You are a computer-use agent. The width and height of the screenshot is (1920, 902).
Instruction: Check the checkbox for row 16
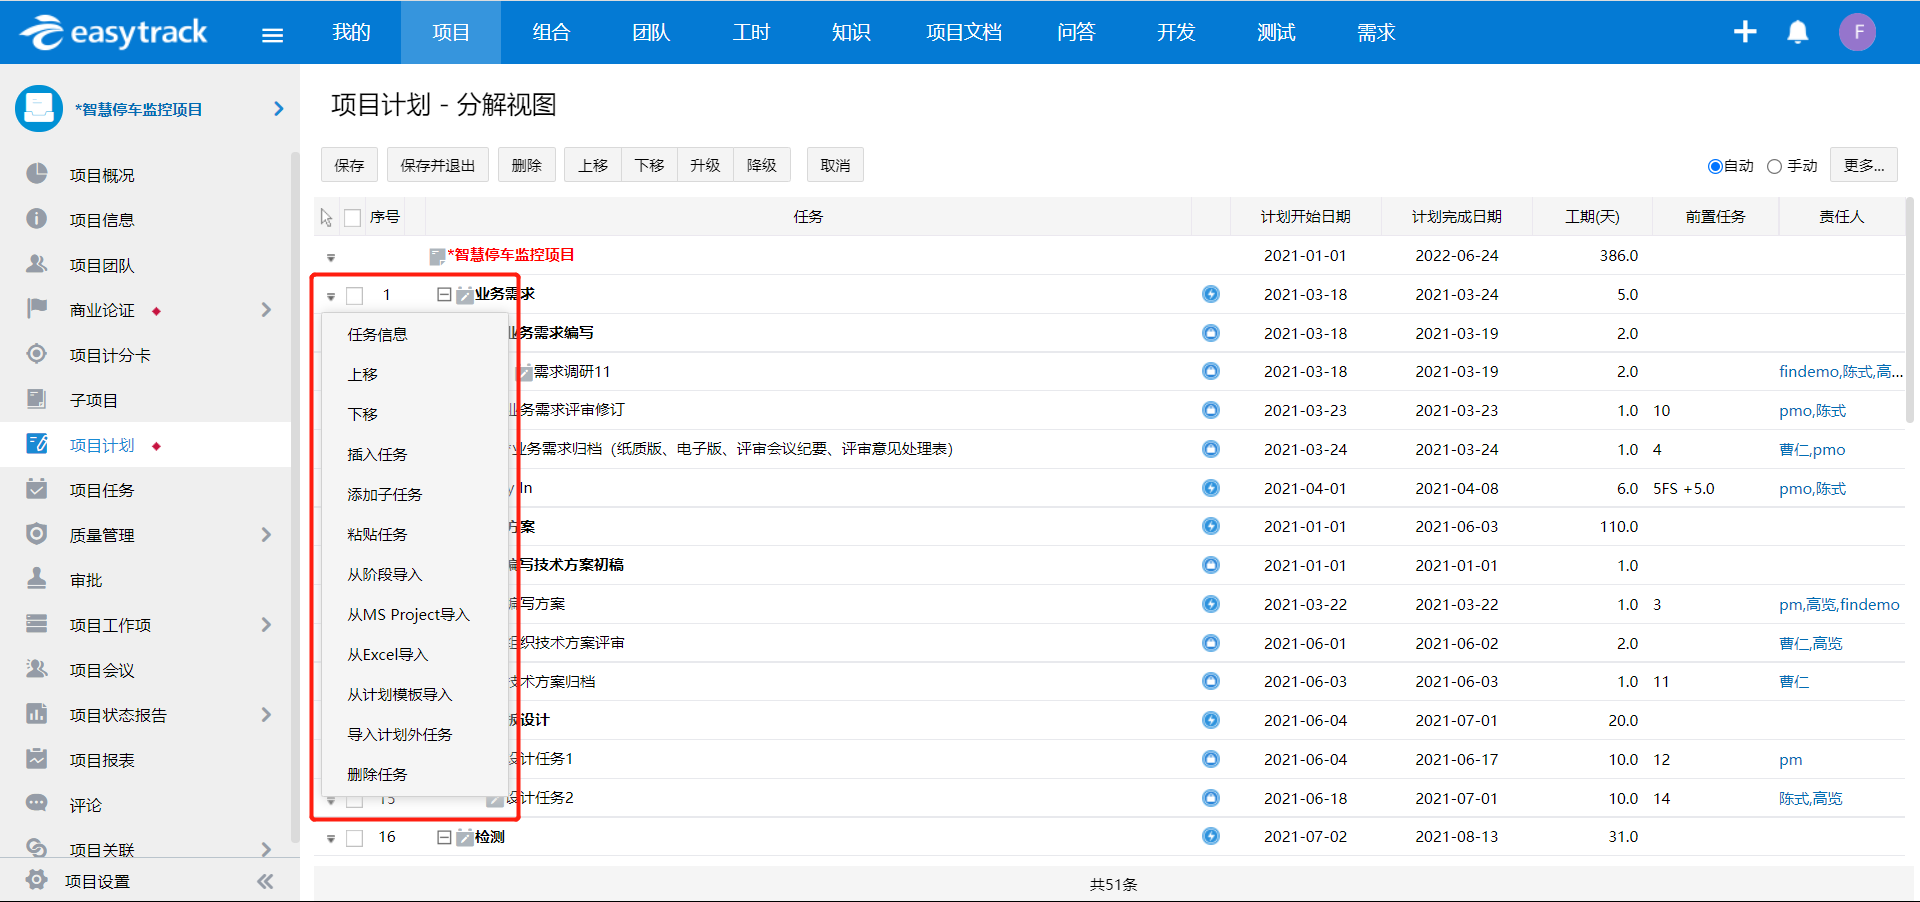point(354,838)
